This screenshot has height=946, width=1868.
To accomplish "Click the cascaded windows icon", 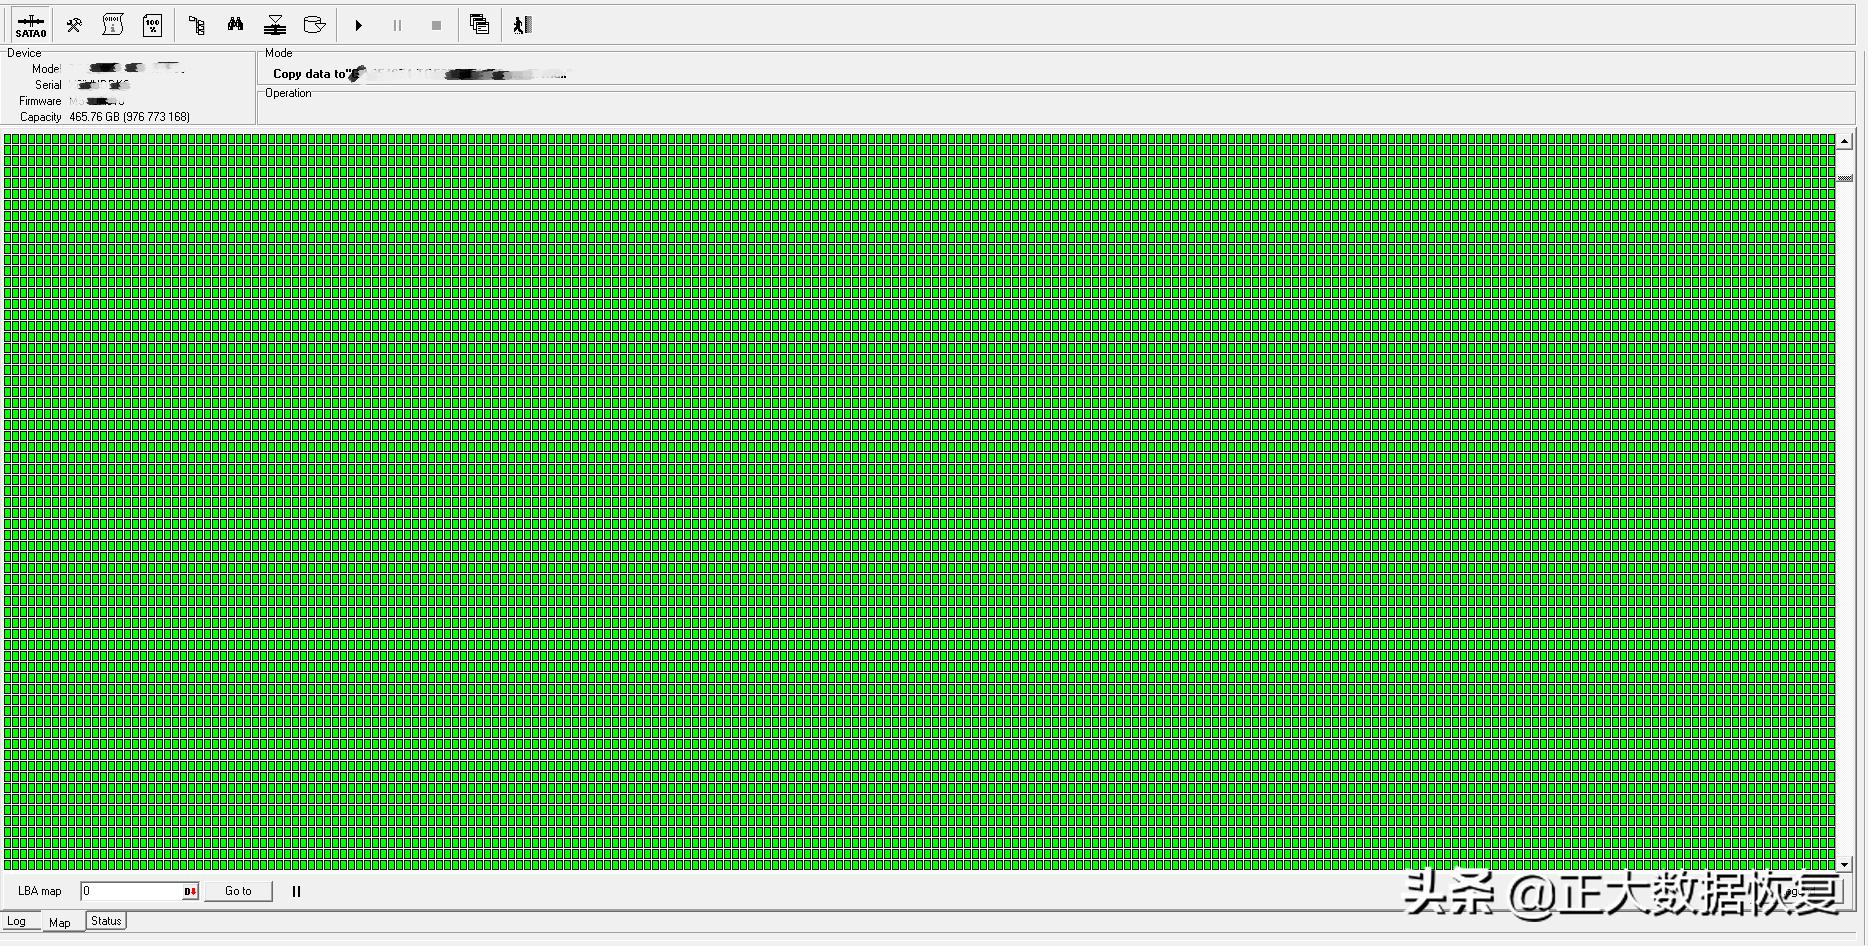I will coord(480,25).
